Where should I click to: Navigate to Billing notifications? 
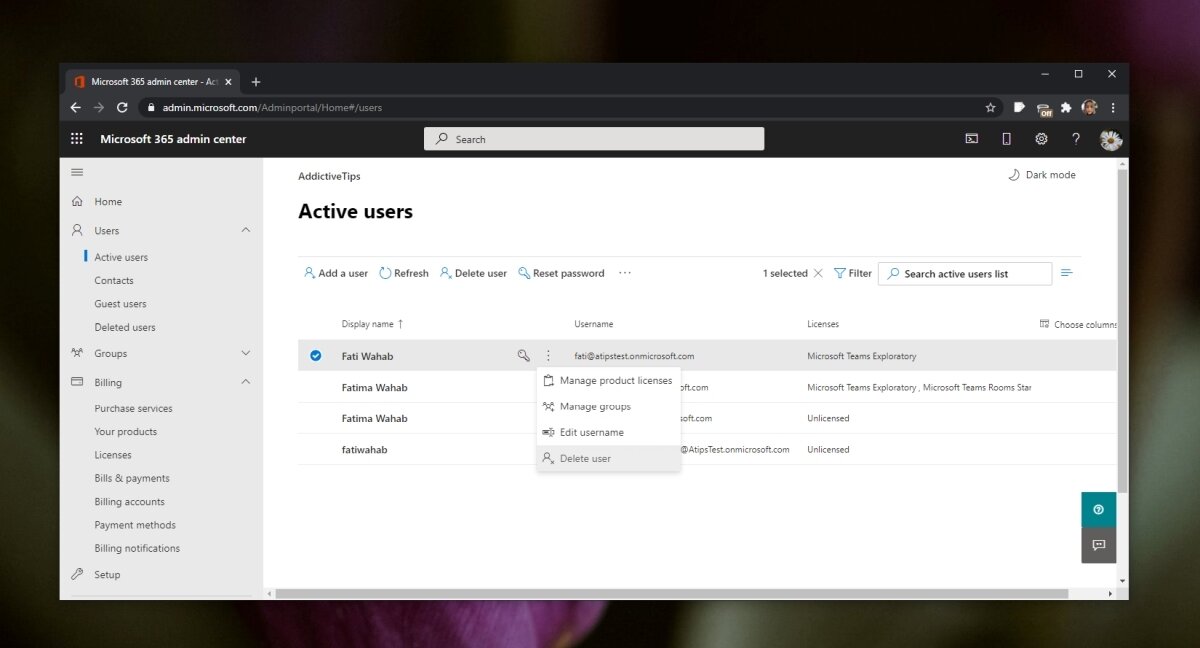tap(137, 548)
